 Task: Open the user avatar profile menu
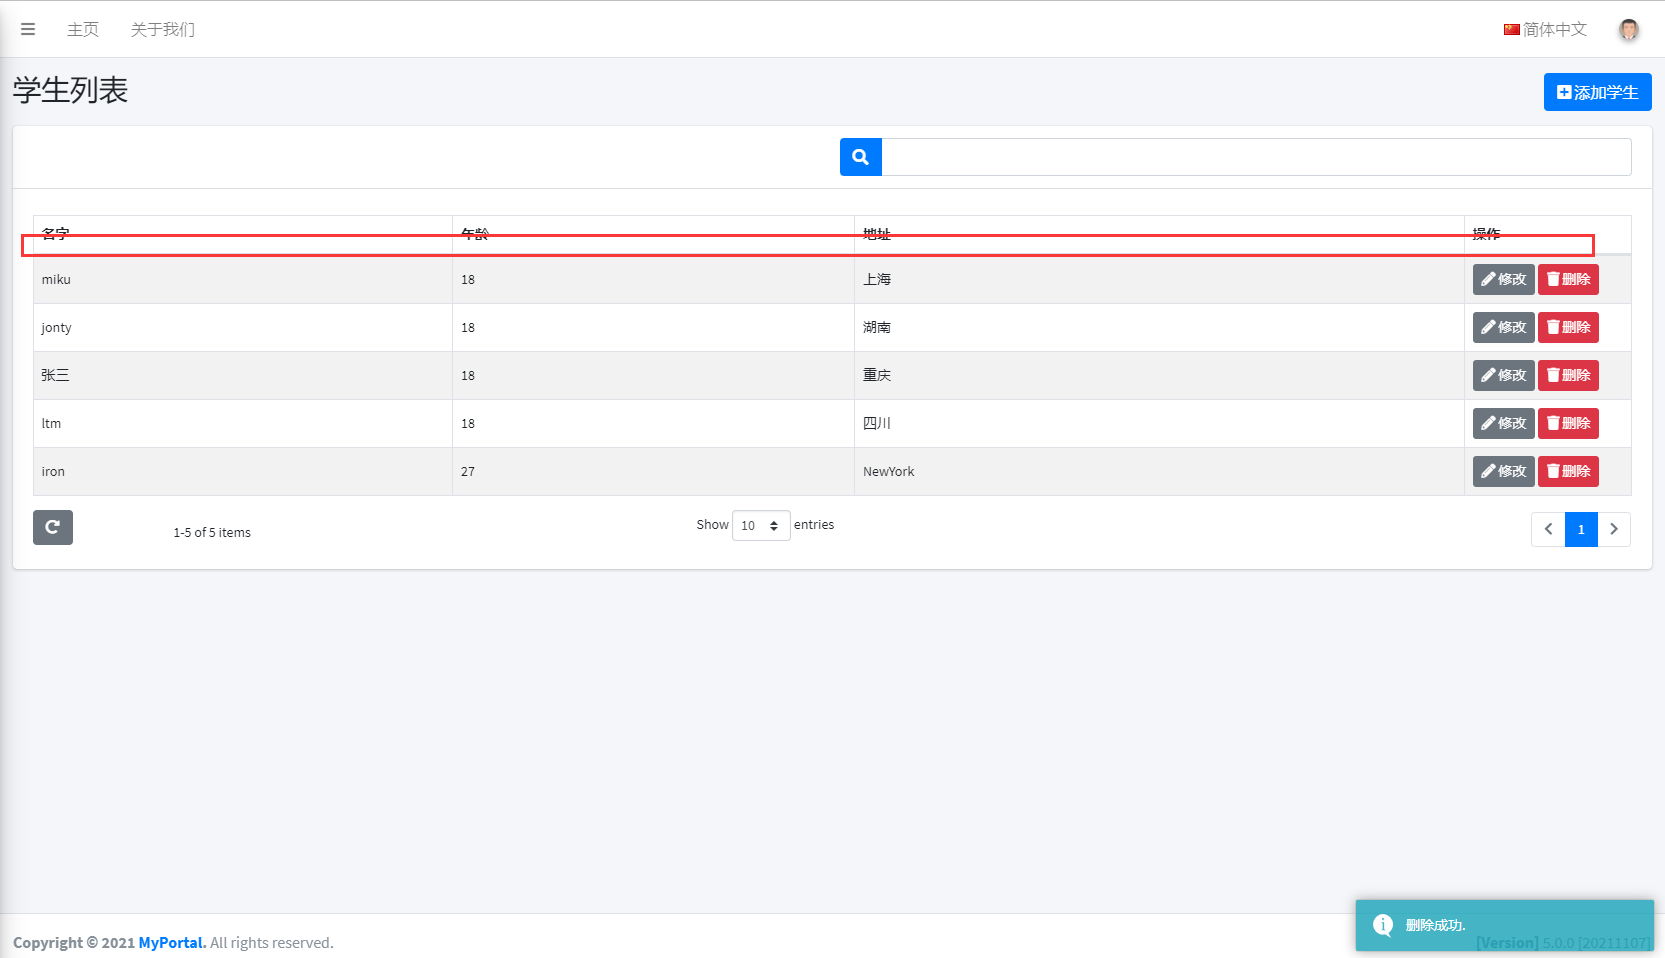pos(1628,30)
